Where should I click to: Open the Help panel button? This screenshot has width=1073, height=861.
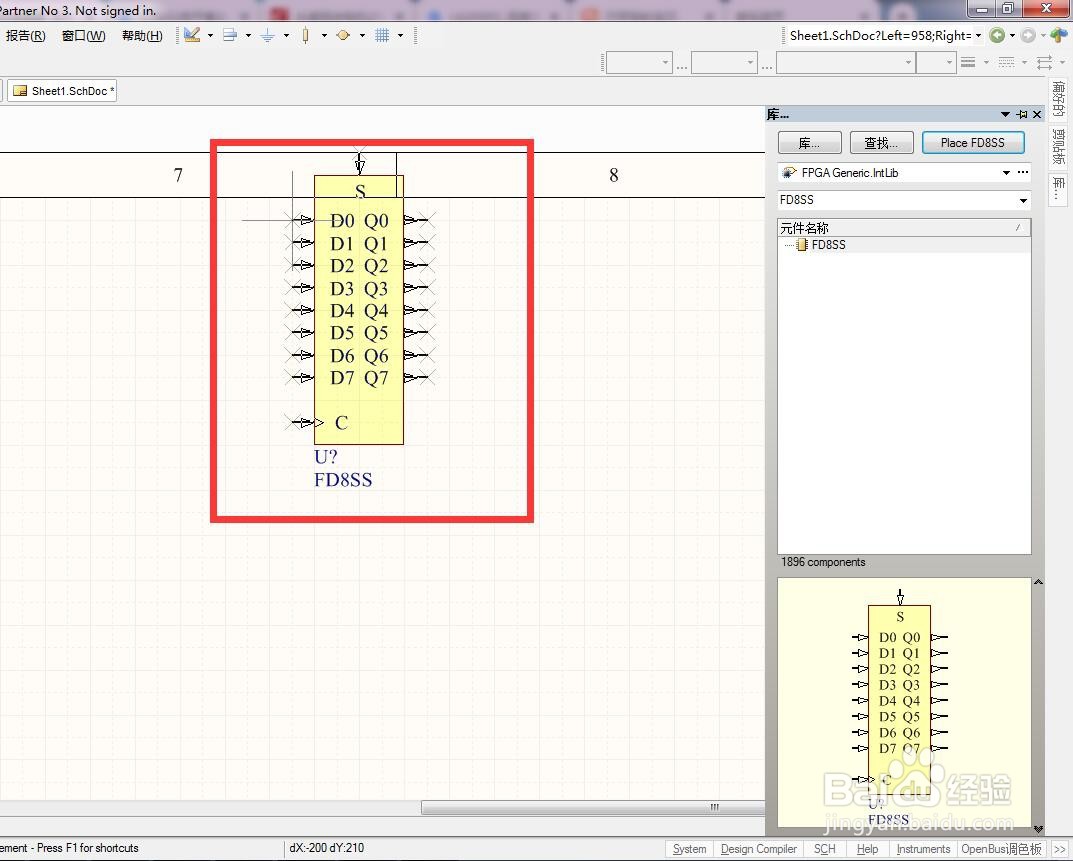867,849
